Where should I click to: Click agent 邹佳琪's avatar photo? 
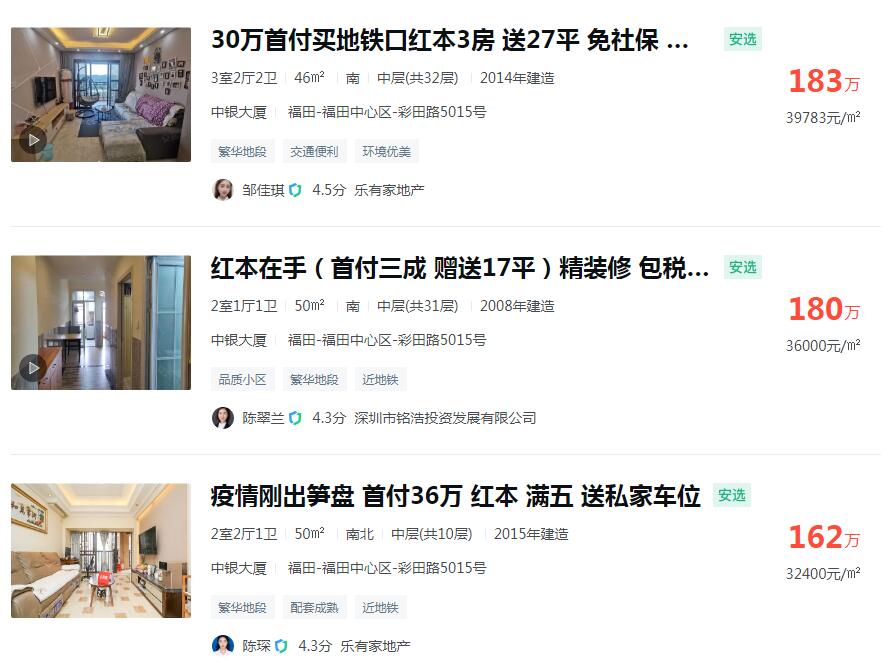tap(222, 190)
